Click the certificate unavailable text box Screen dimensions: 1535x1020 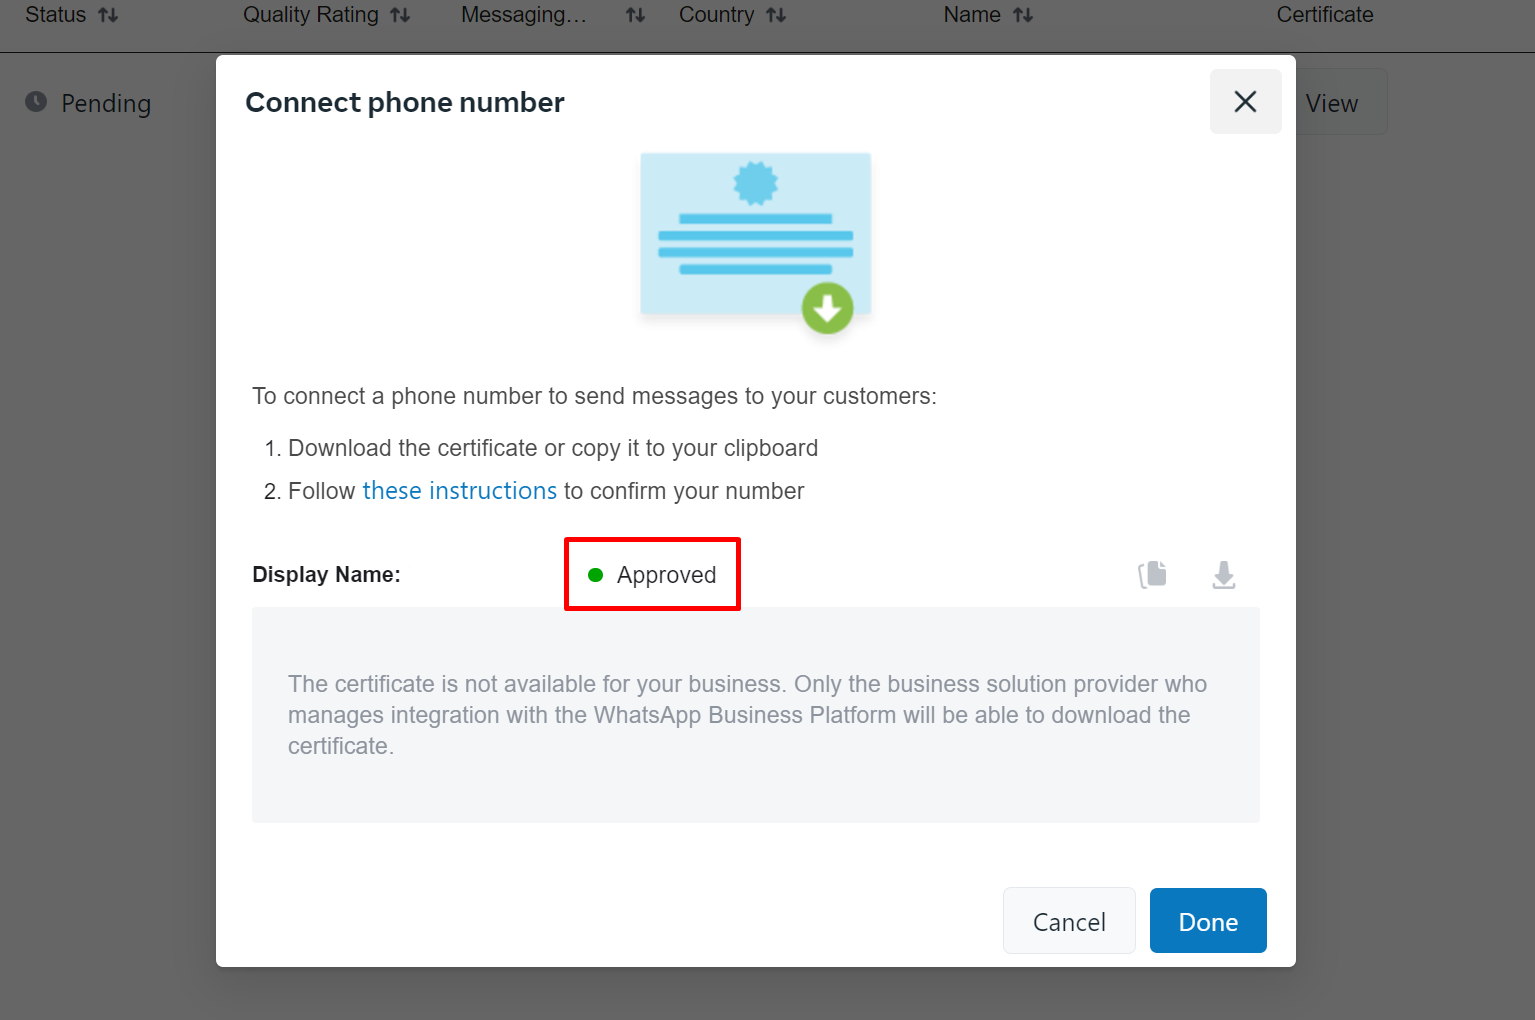click(x=755, y=714)
